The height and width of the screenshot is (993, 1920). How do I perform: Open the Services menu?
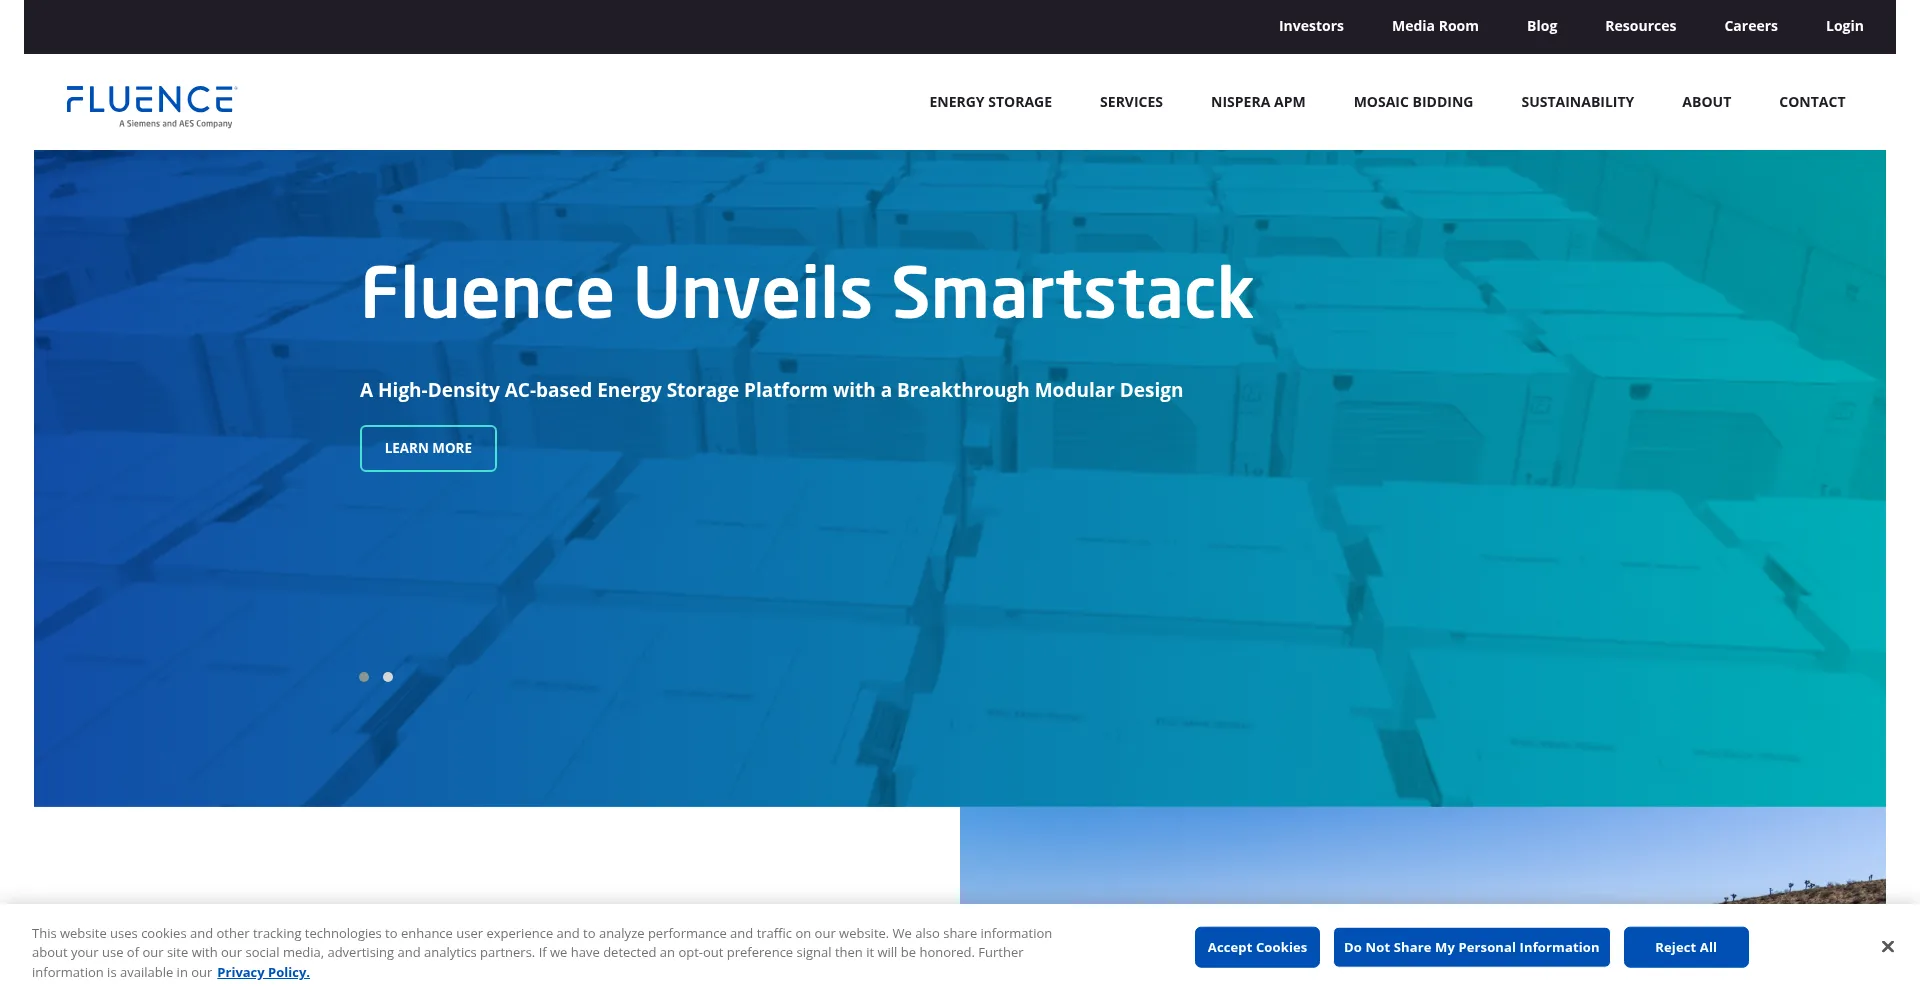pyautogui.click(x=1131, y=102)
